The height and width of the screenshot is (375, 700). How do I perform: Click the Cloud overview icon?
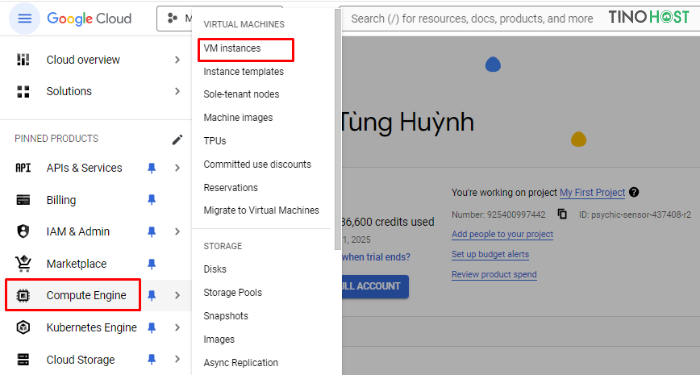[23, 59]
